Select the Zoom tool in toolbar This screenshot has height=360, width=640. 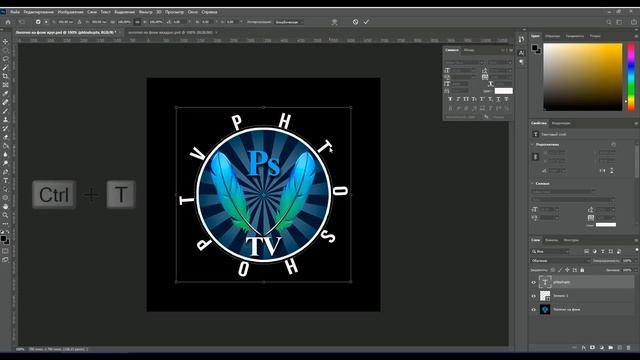[x=5, y=215]
